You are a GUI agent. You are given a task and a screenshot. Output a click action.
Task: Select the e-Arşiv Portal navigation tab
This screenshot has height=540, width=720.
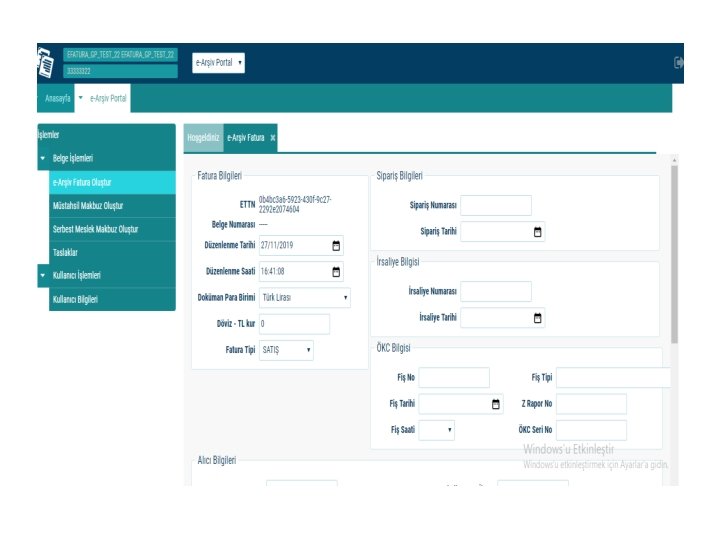108,98
